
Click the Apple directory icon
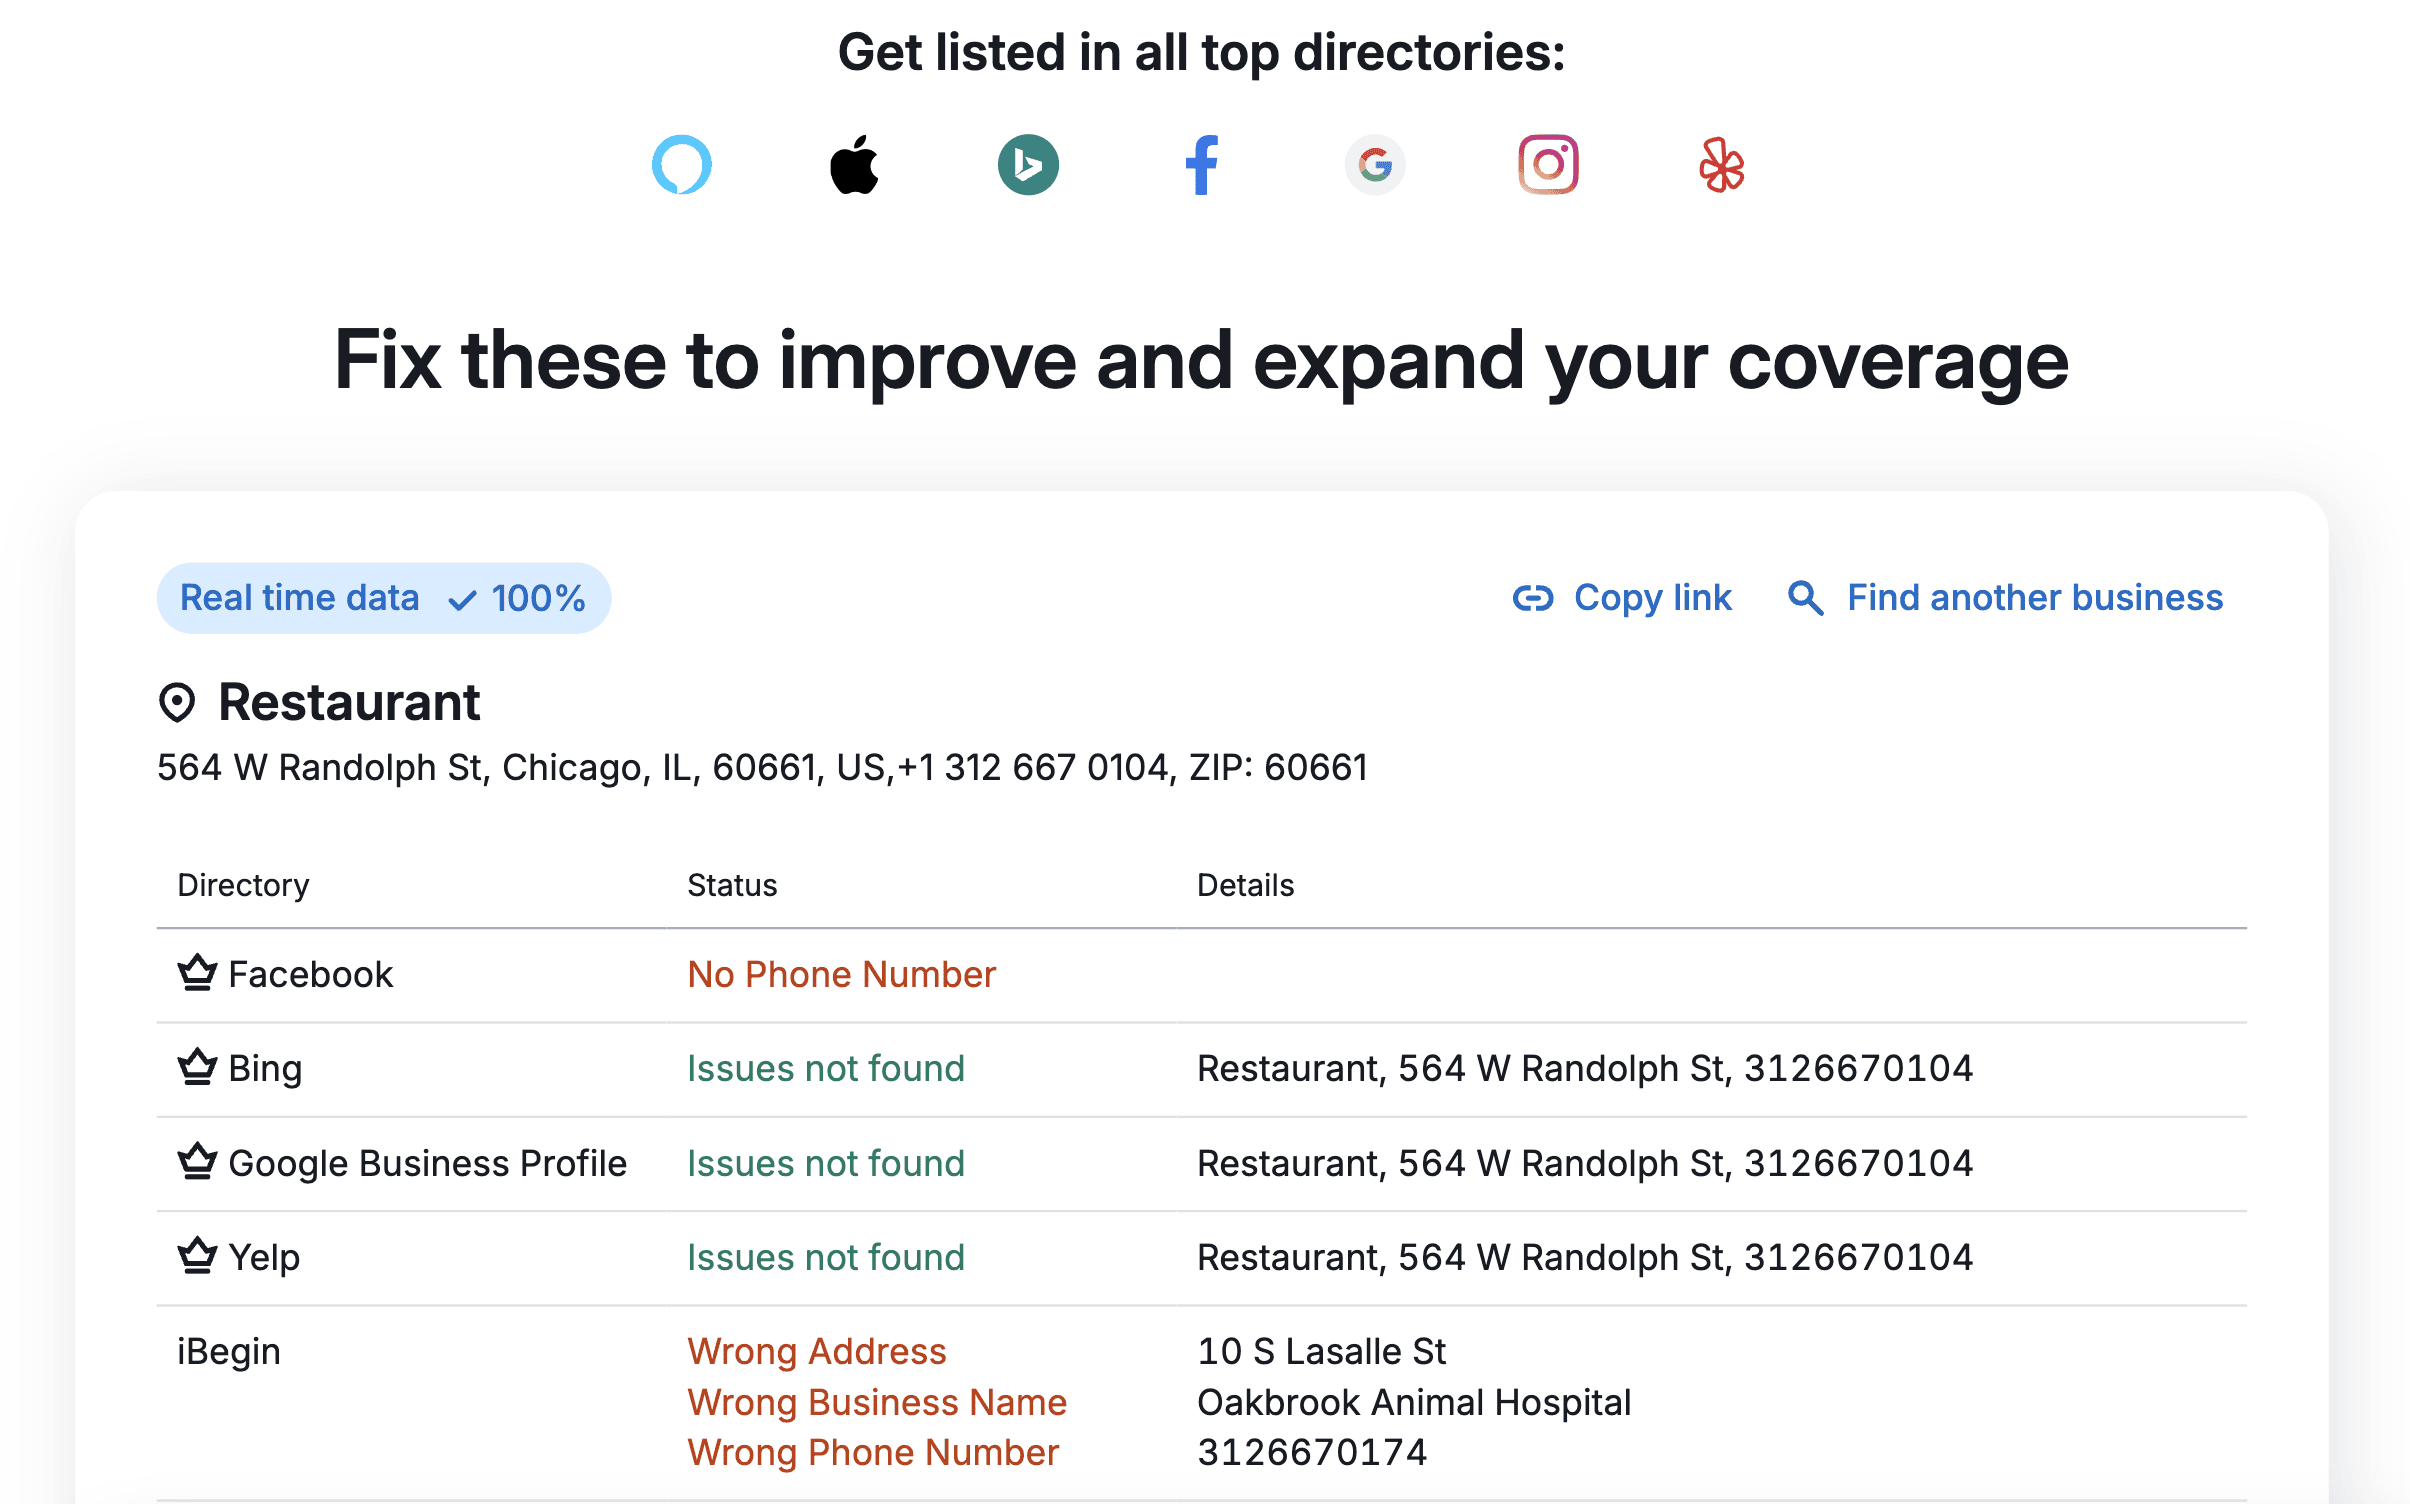point(852,165)
